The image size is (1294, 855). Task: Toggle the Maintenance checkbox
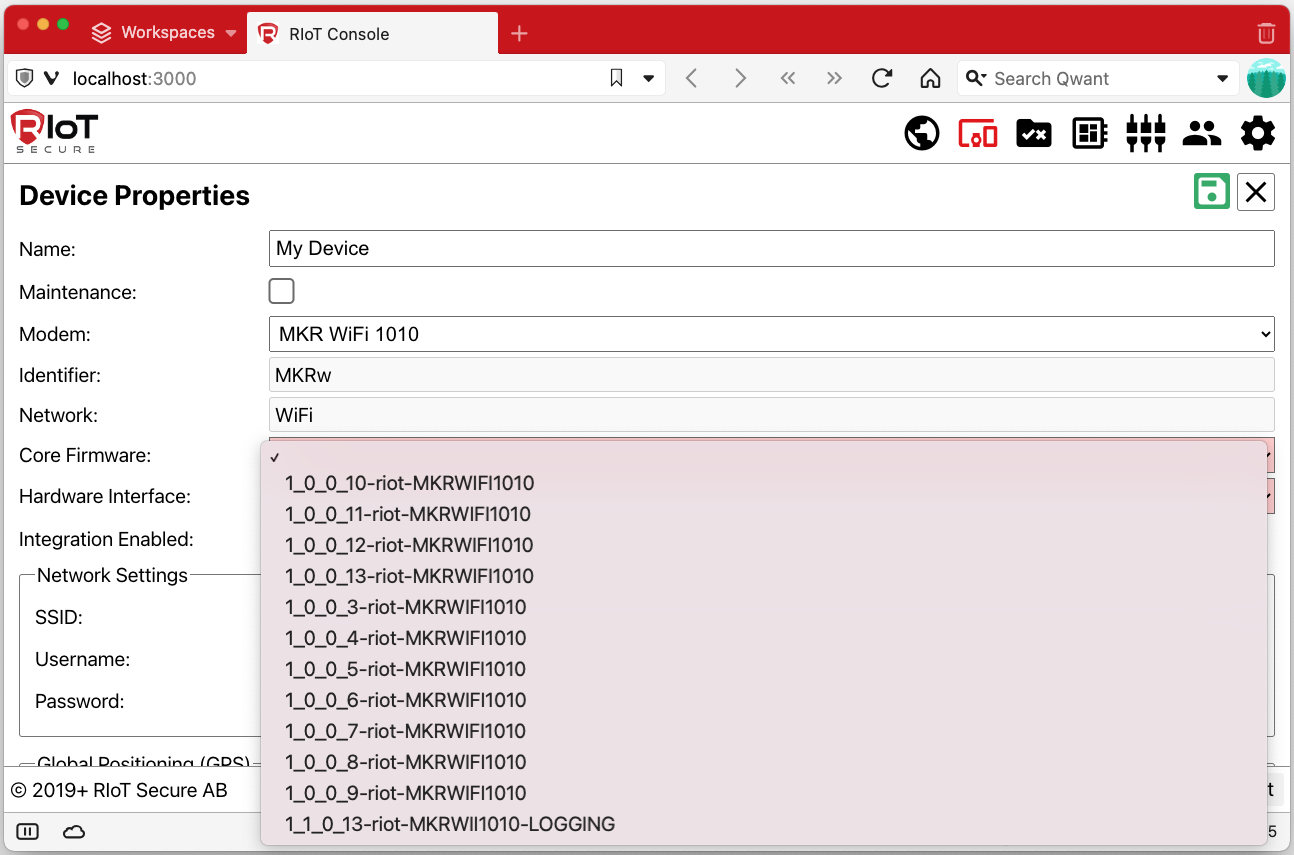click(282, 291)
